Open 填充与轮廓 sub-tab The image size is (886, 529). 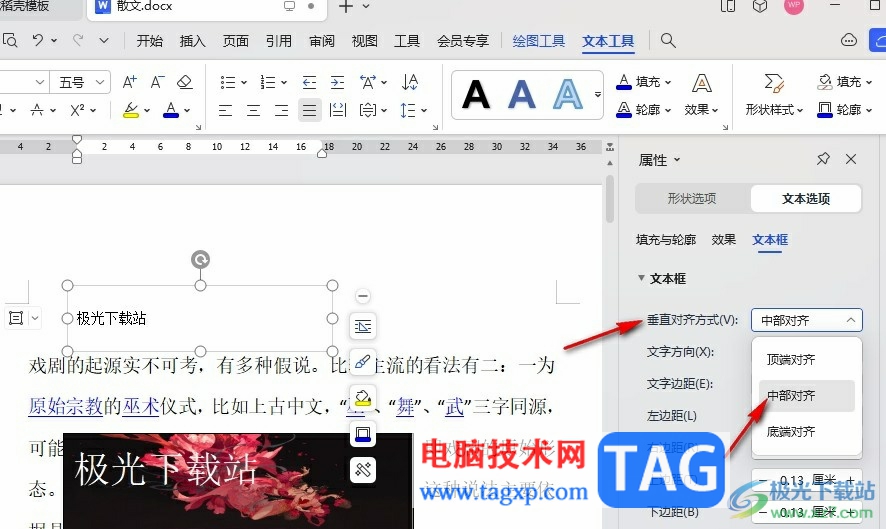coord(666,240)
